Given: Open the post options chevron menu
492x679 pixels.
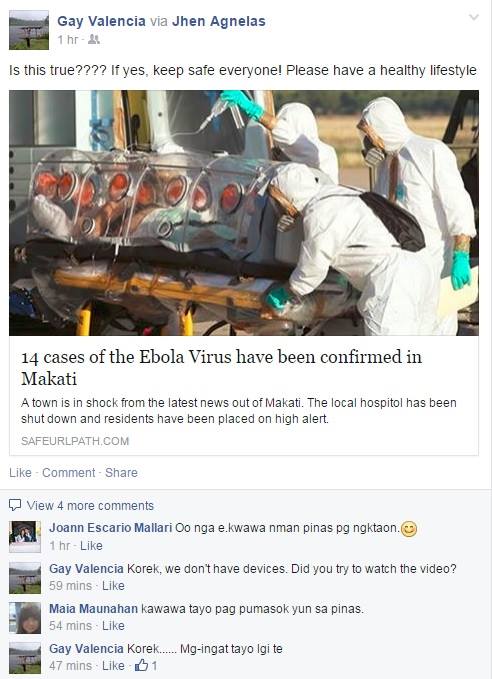Looking at the screenshot, I should (474, 17).
